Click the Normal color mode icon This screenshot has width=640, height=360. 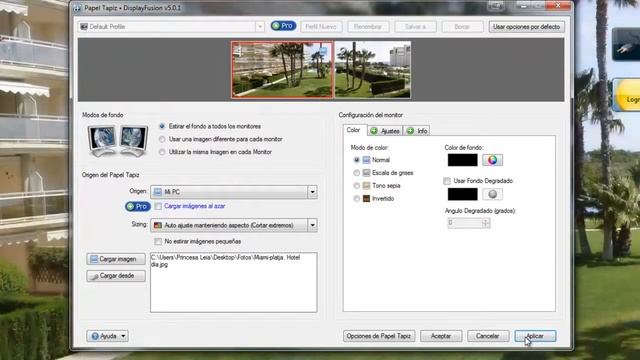coord(367,160)
